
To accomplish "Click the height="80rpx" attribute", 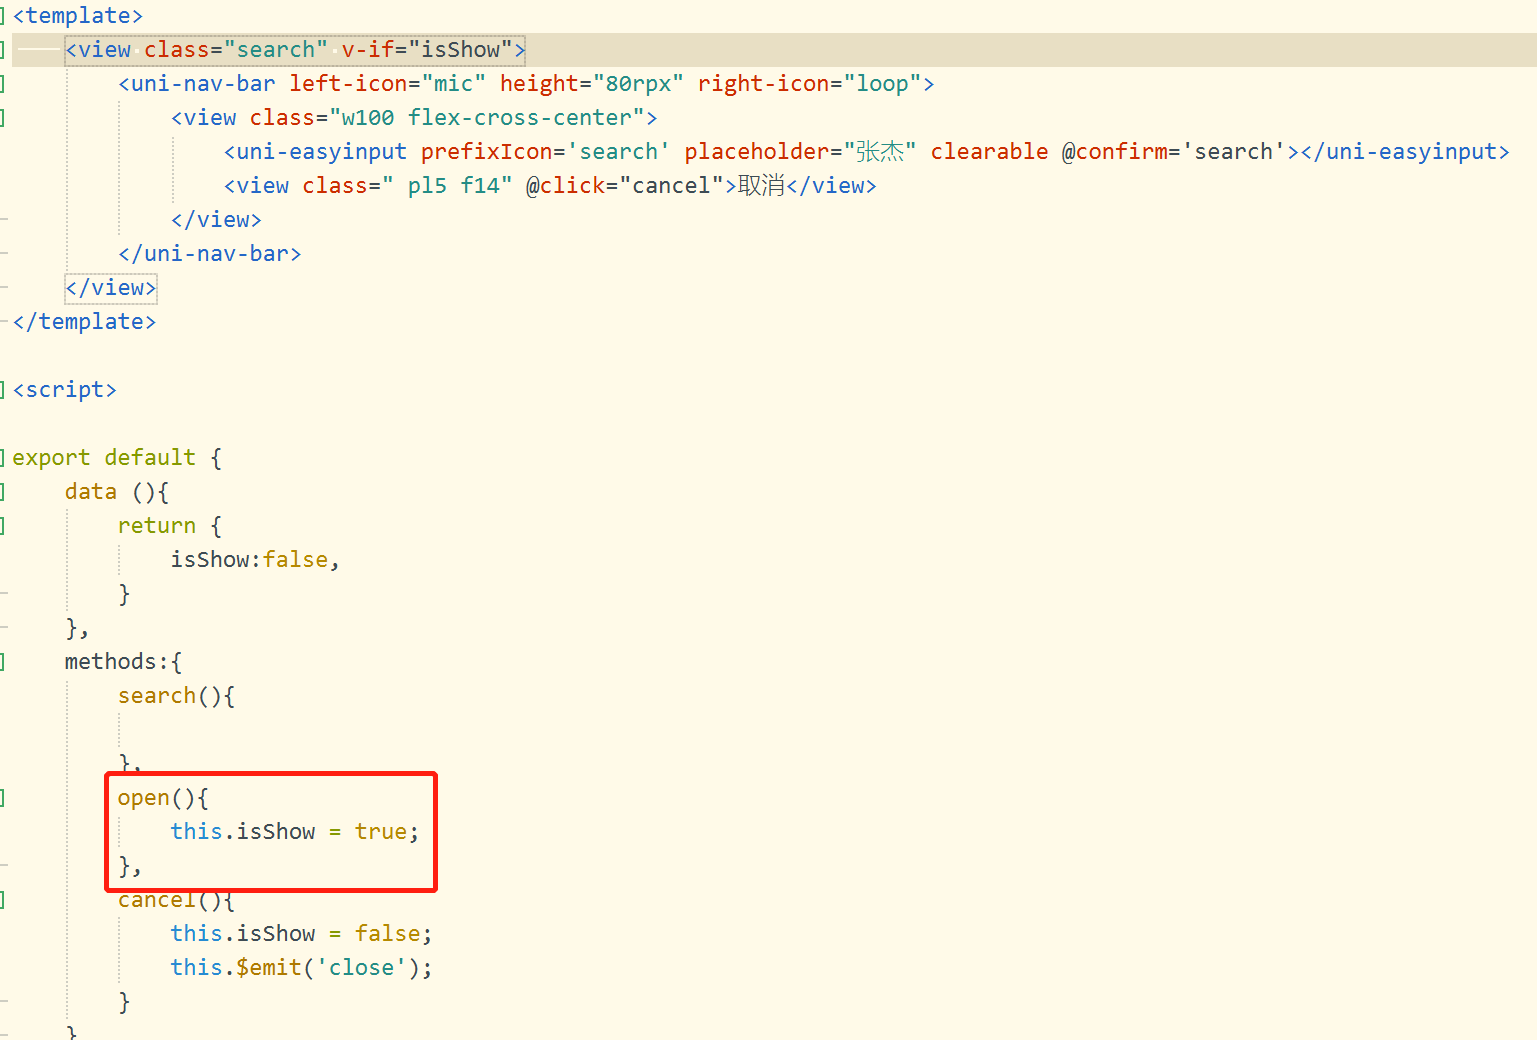I will (x=592, y=84).
